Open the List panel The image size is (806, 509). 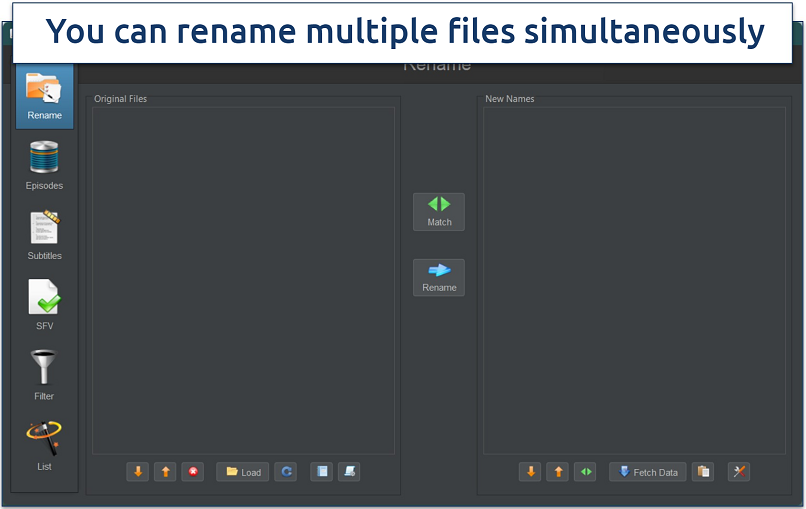point(44,445)
